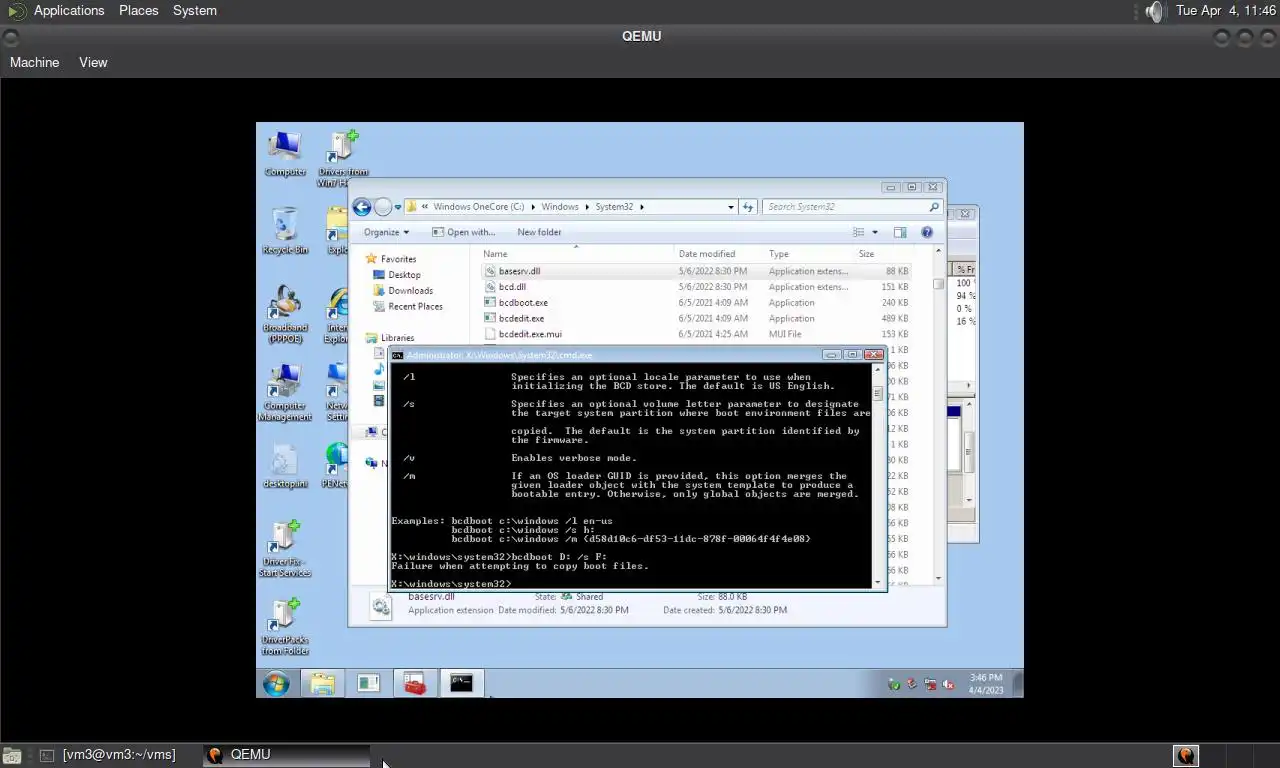The image size is (1280, 768).
Task: Click cmd window scrollbar down arrow
Action: [878, 581]
